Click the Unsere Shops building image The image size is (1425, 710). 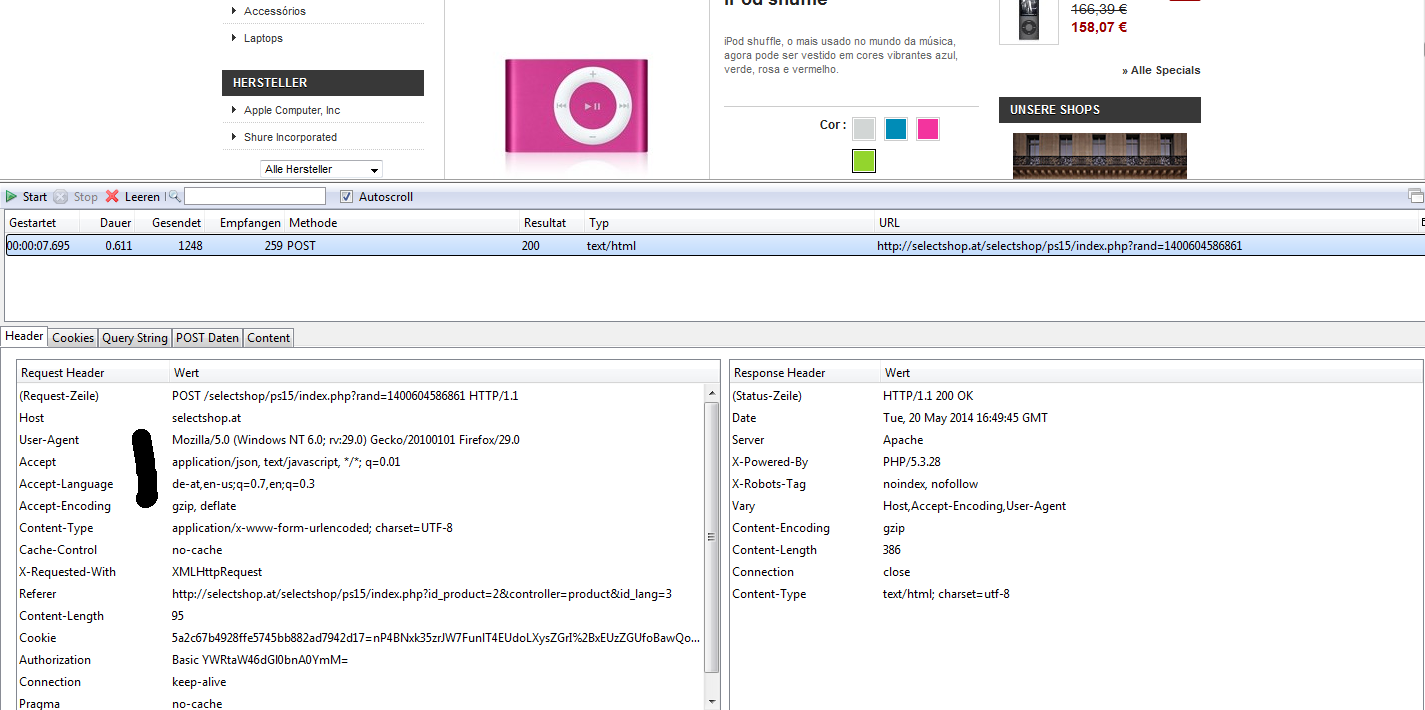click(1100, 156)
